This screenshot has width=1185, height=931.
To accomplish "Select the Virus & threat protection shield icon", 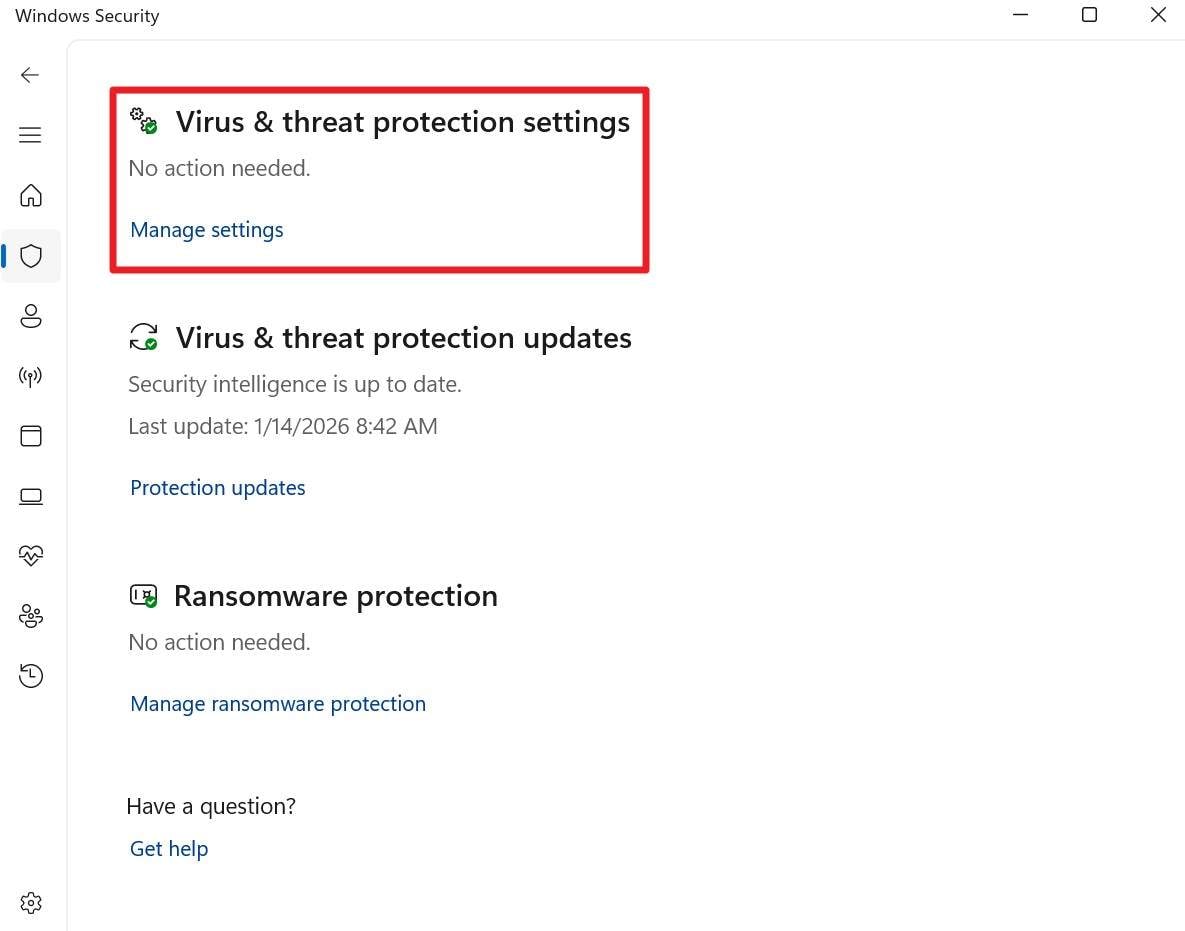I will coord(31,256).
